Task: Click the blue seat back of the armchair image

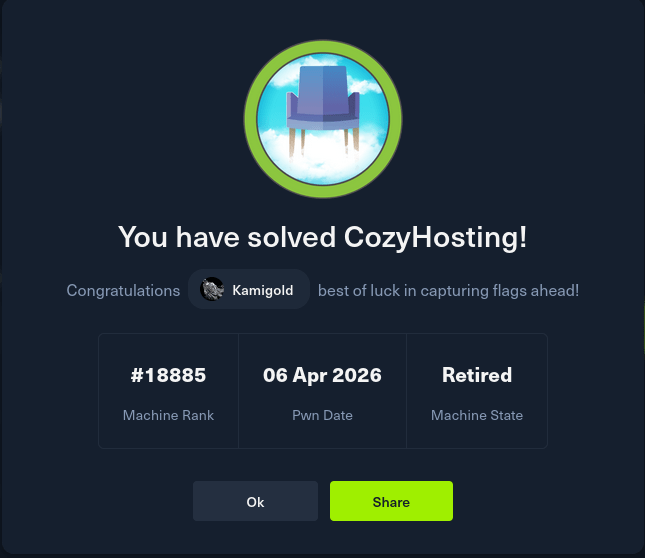Action: (x=323, y=90)
